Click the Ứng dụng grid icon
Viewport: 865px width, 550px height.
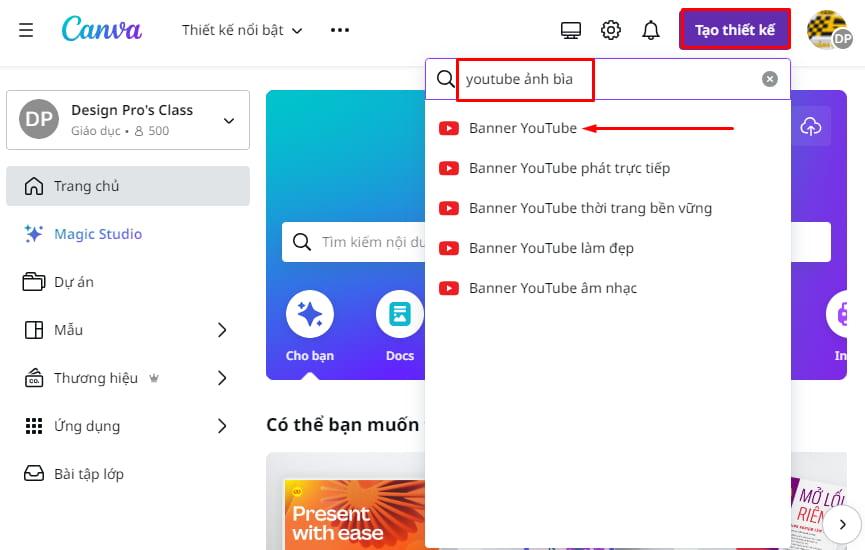click(34, 426)
